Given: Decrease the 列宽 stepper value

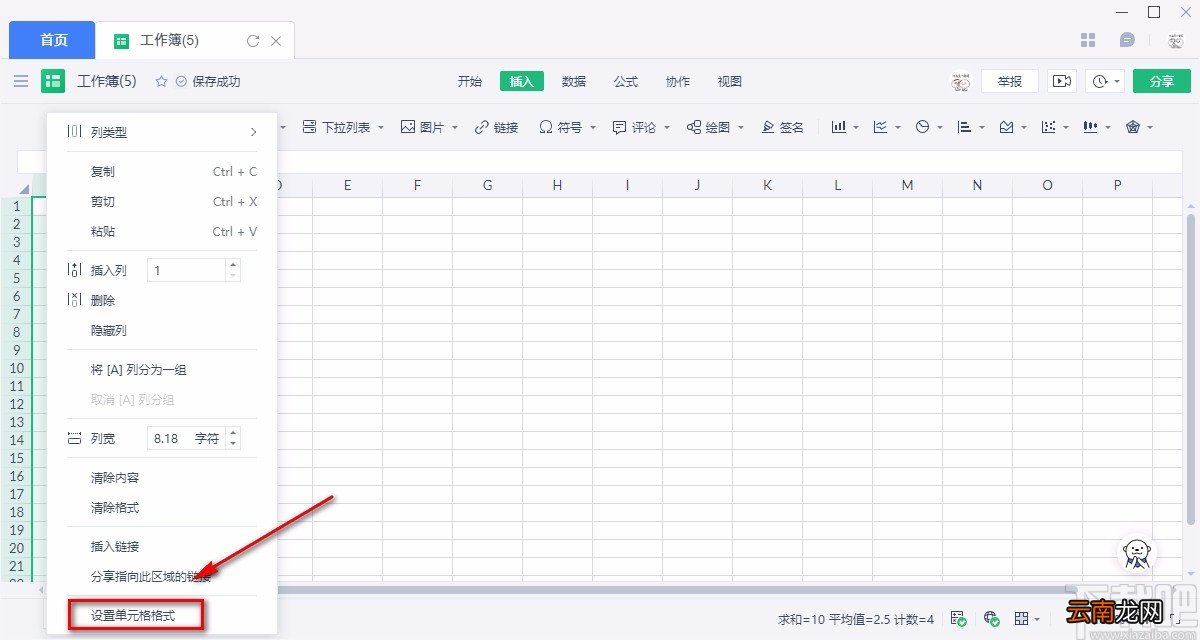Looking at the screenshot, I should (234, 444).
